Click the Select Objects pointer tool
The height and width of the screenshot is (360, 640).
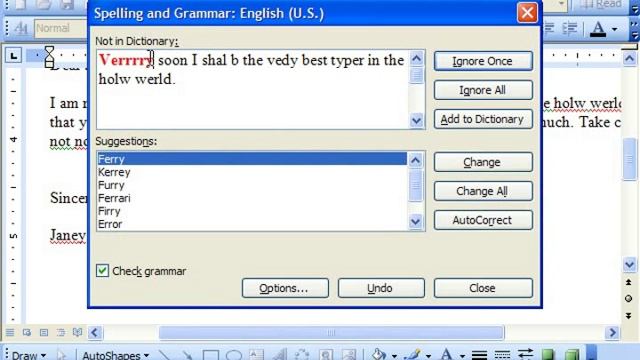(61, 354)
